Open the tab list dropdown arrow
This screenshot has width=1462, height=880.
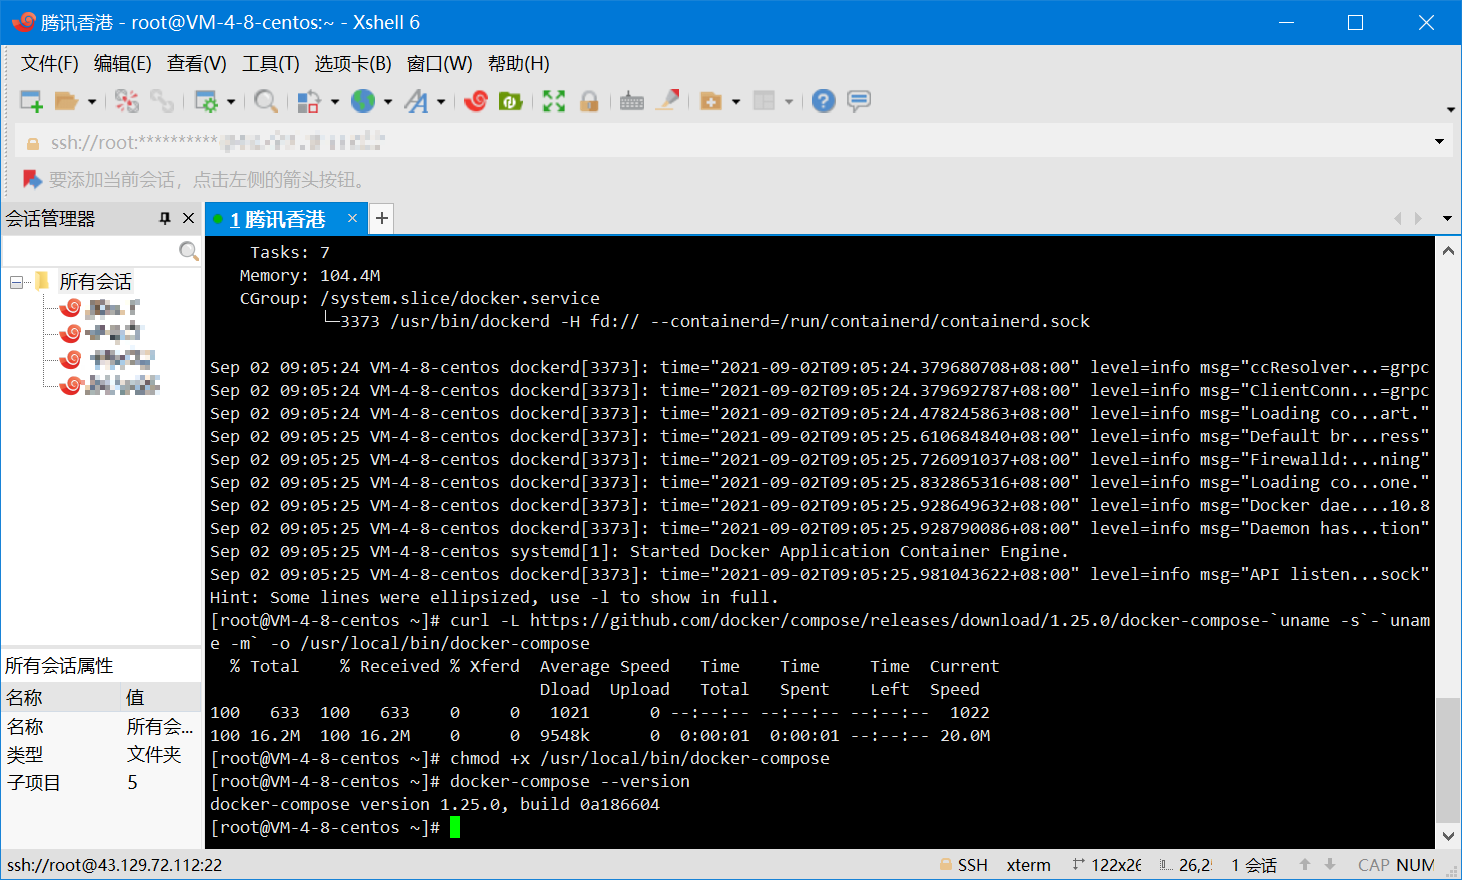[1447, 218]
